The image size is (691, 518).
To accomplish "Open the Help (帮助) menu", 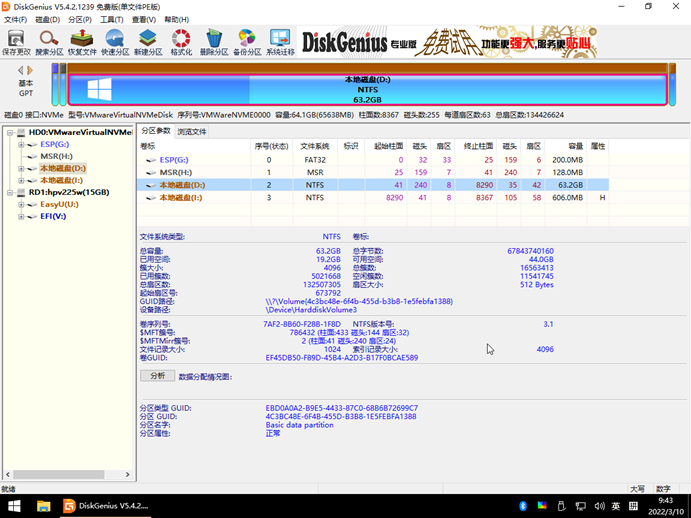I will coord(176,19).
